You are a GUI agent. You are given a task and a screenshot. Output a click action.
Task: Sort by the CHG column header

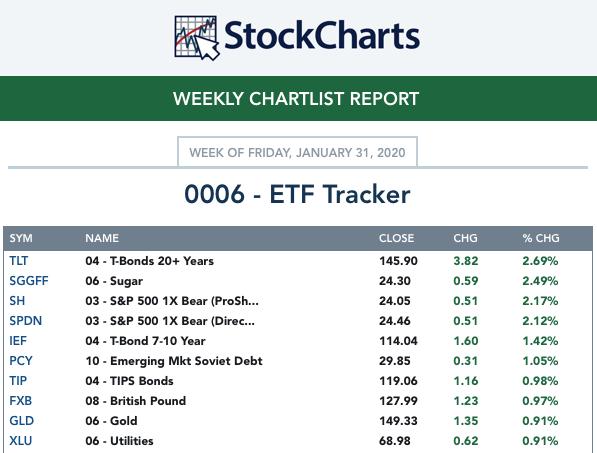(465, 238)
